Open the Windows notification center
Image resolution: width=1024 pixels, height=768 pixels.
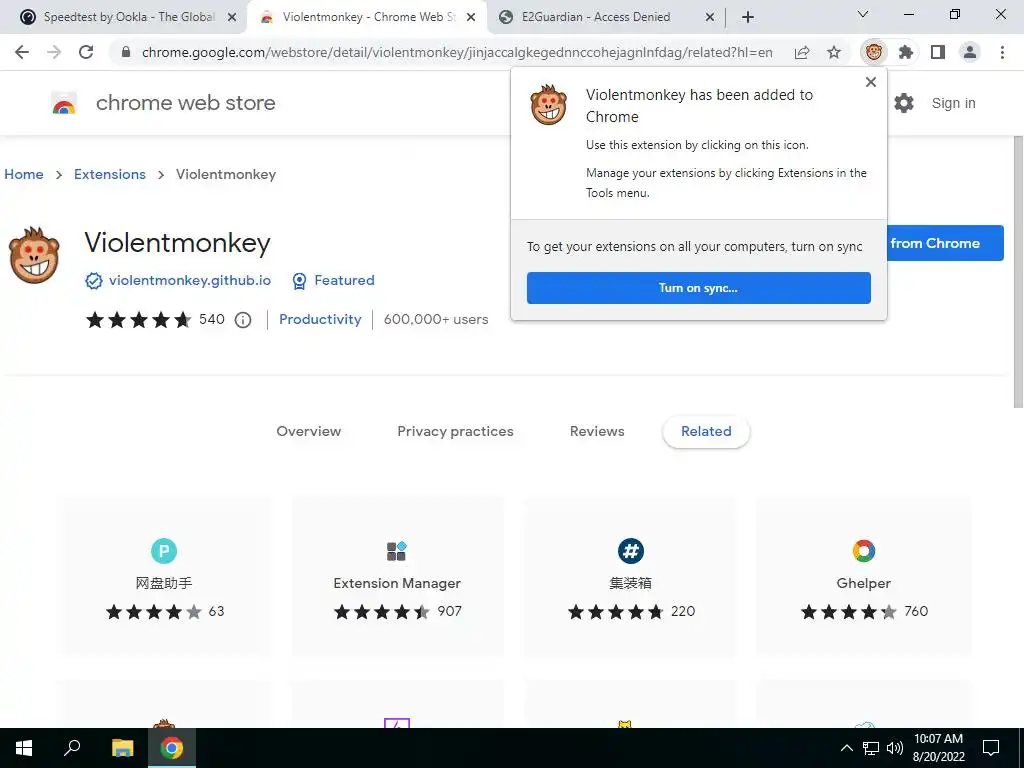[x=991, y=748]
